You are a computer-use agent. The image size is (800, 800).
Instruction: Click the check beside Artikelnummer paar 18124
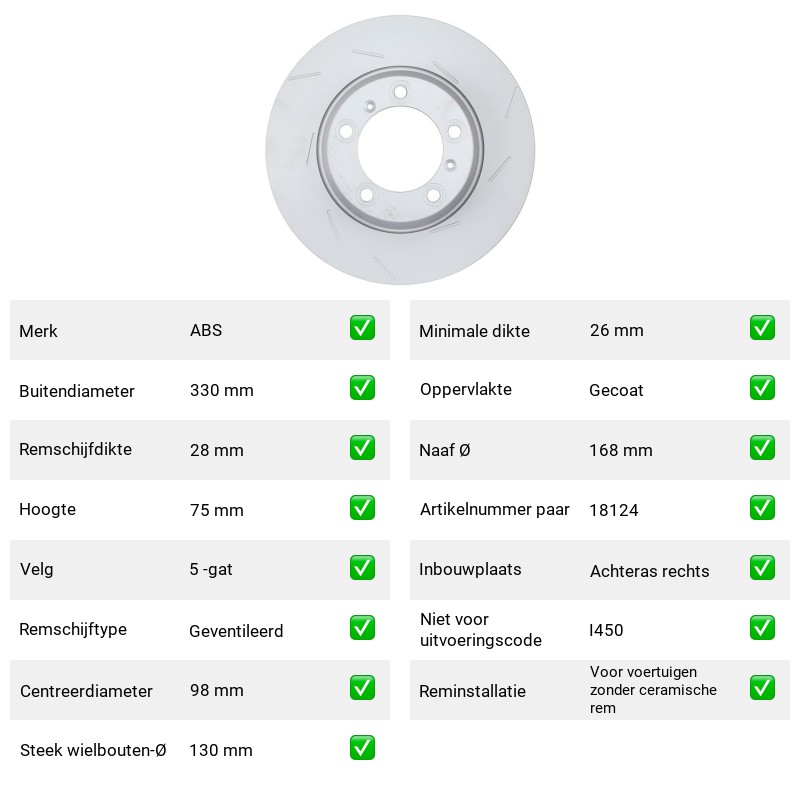point(762,508)
